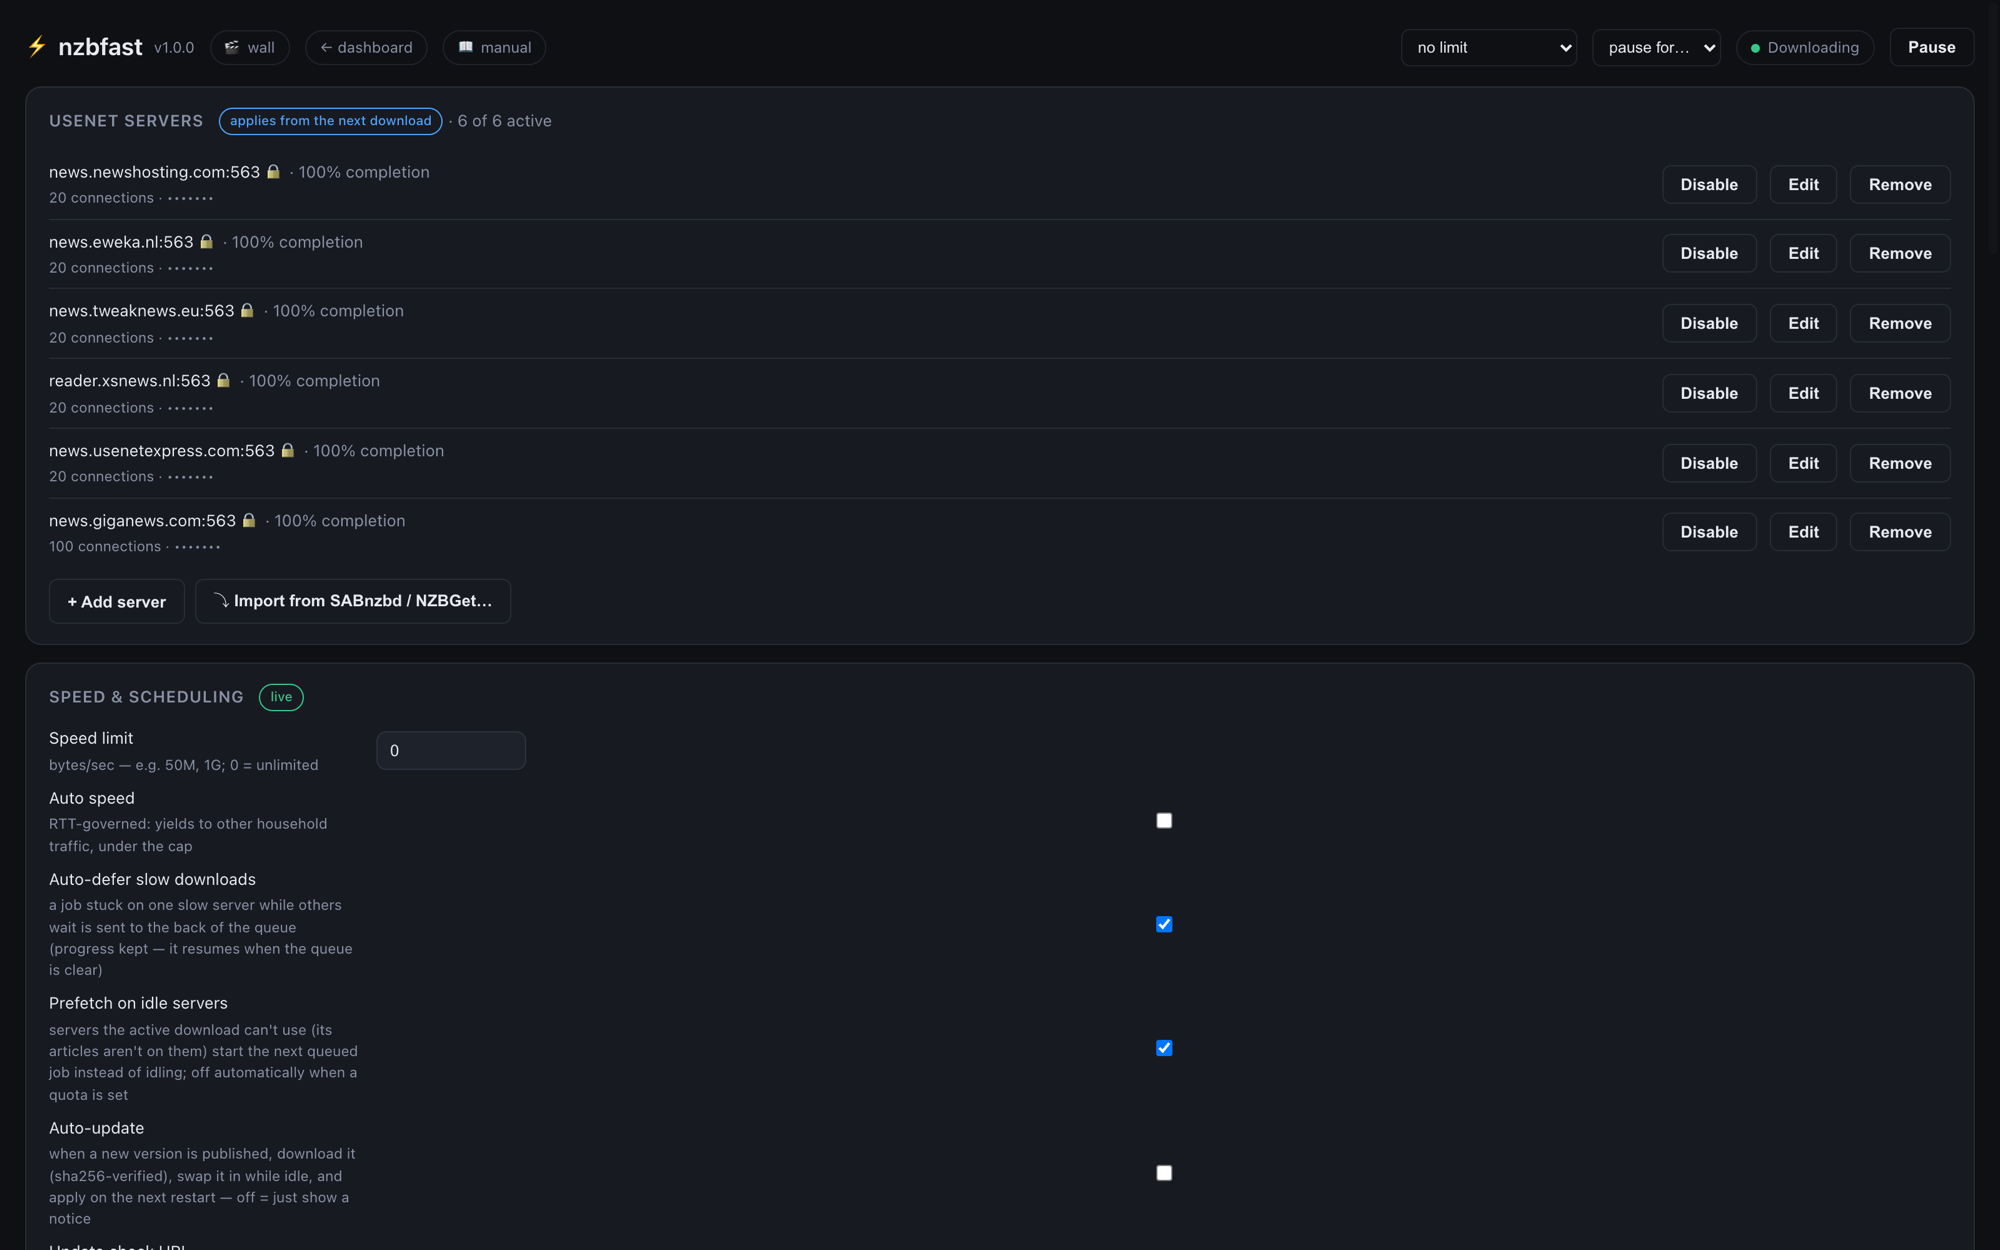The height and width of the screenshot is (1250, 2000).
Task: Open the 'pause for…' dropdown
Action: coord(1656,47)
